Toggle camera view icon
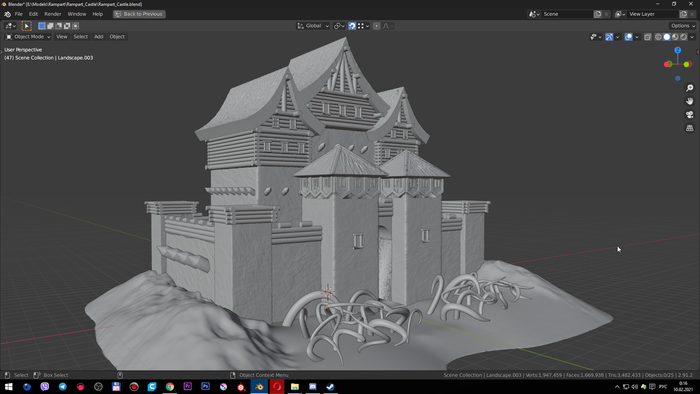700x394 pixels. (690, 115)
